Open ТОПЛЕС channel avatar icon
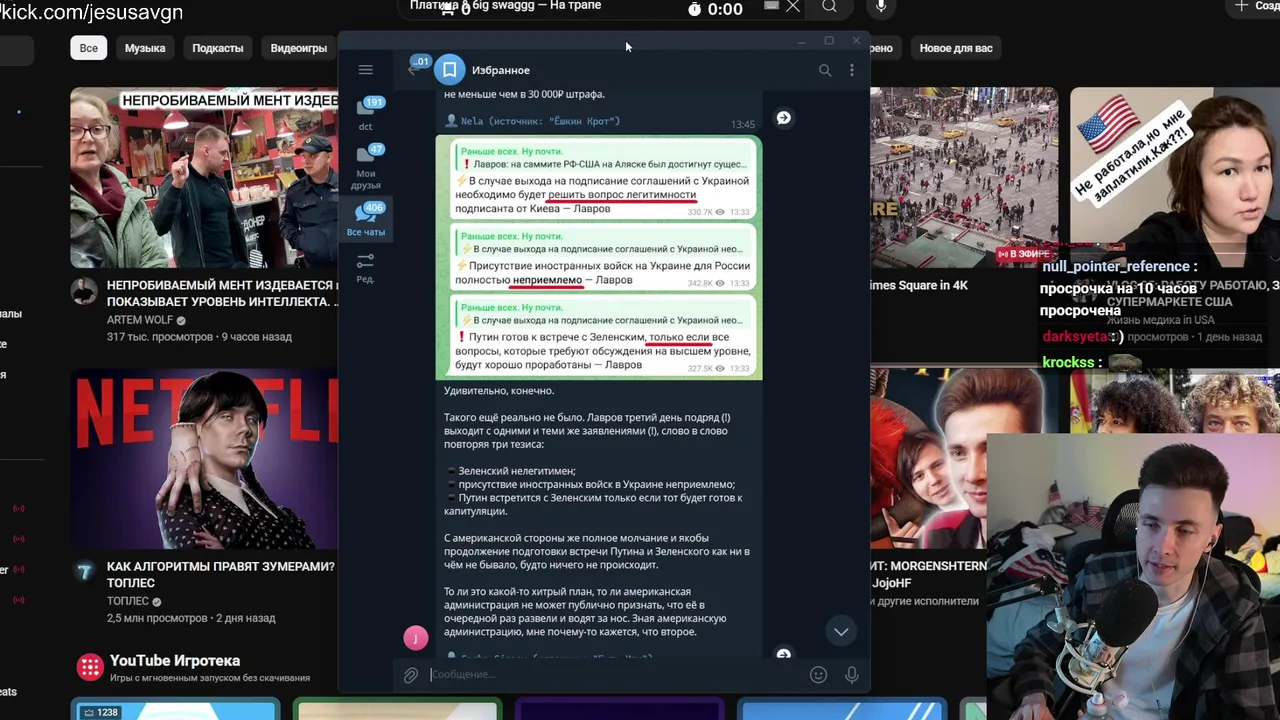Image resolution: width=1280 pixels, height=720 pixels. point(85,572)
